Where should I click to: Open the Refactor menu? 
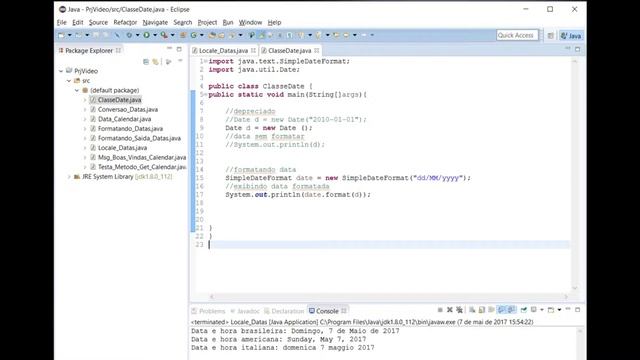click(125, 22)
